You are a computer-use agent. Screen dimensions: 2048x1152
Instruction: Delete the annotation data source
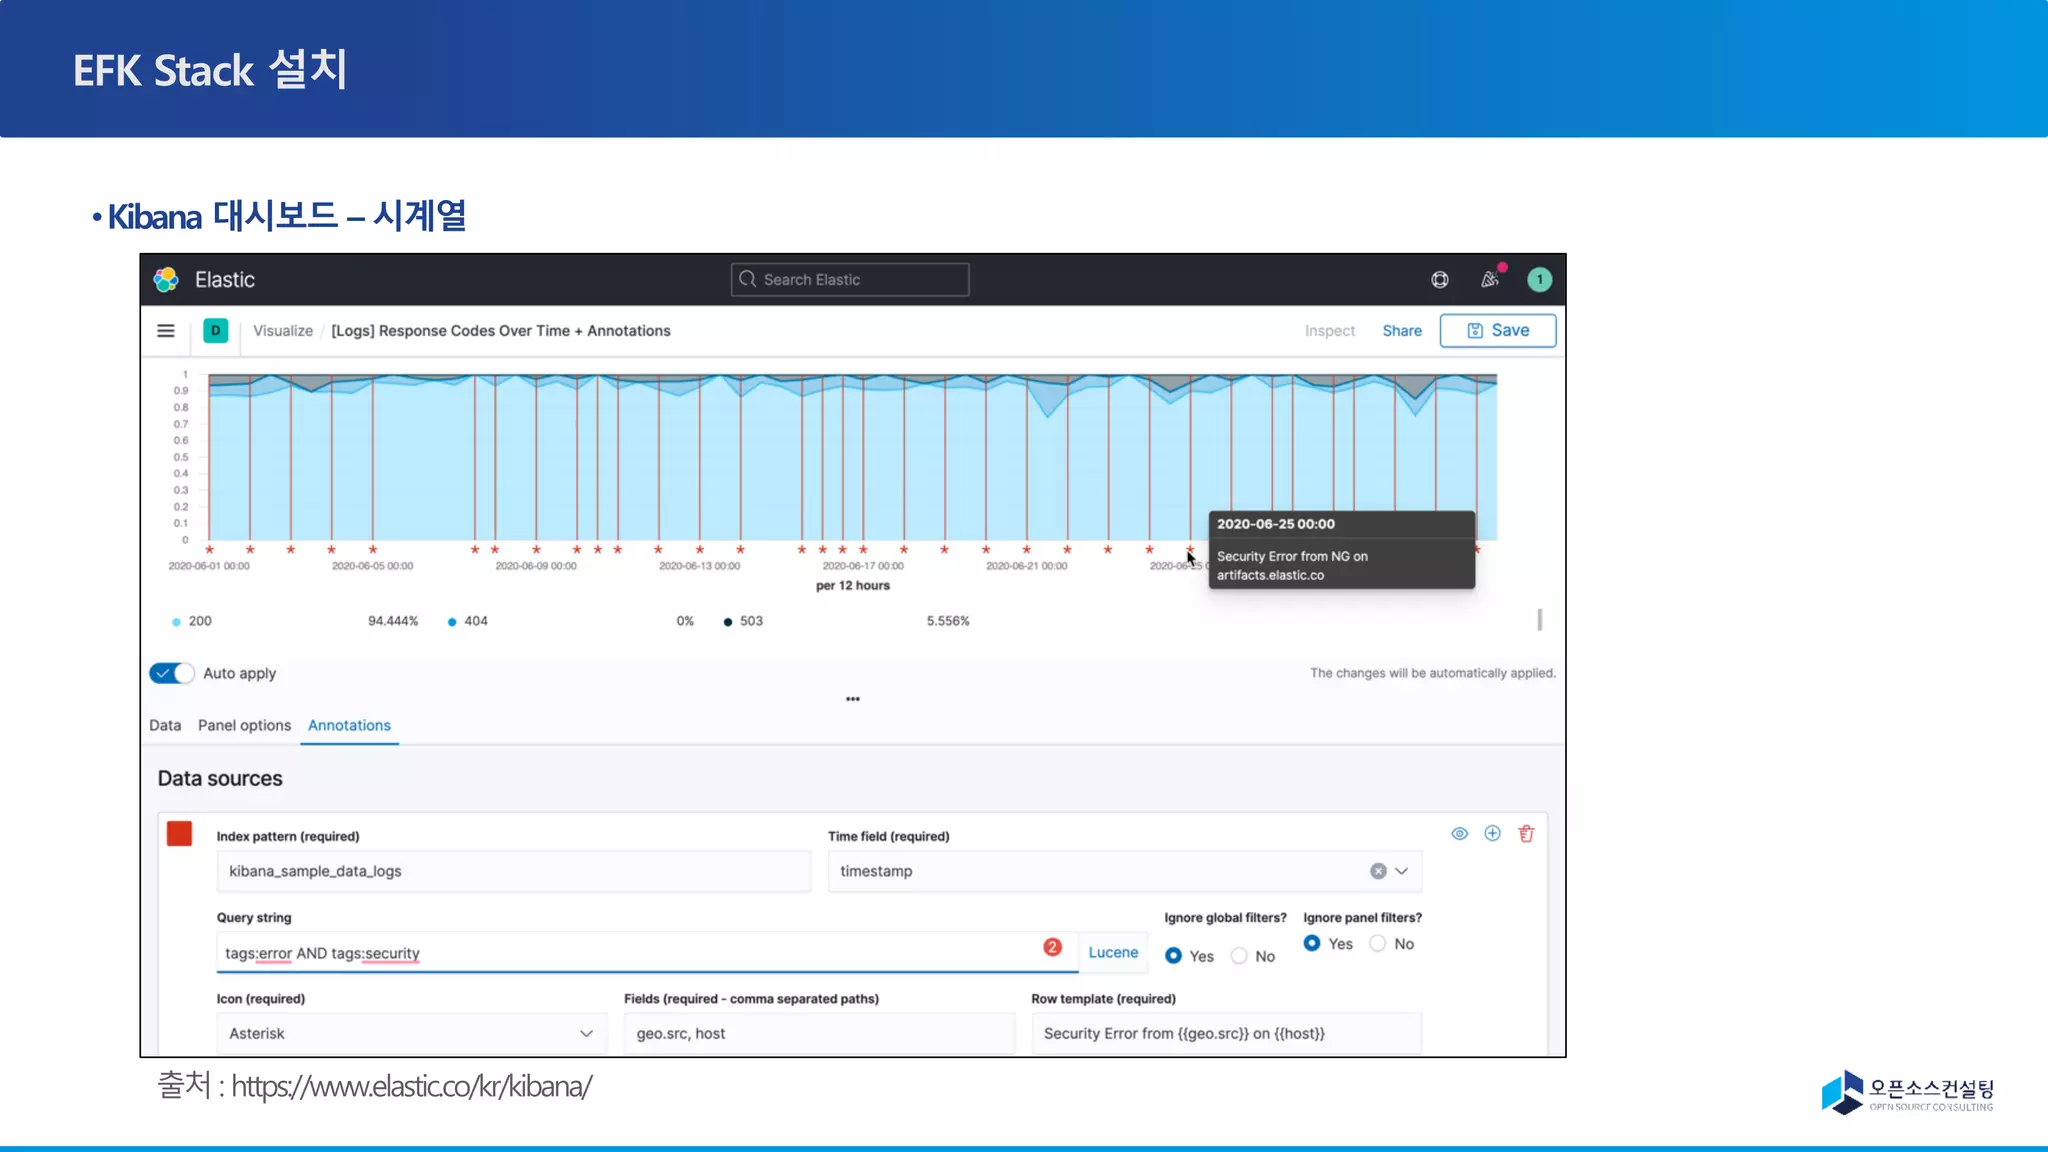[1526, 834]
